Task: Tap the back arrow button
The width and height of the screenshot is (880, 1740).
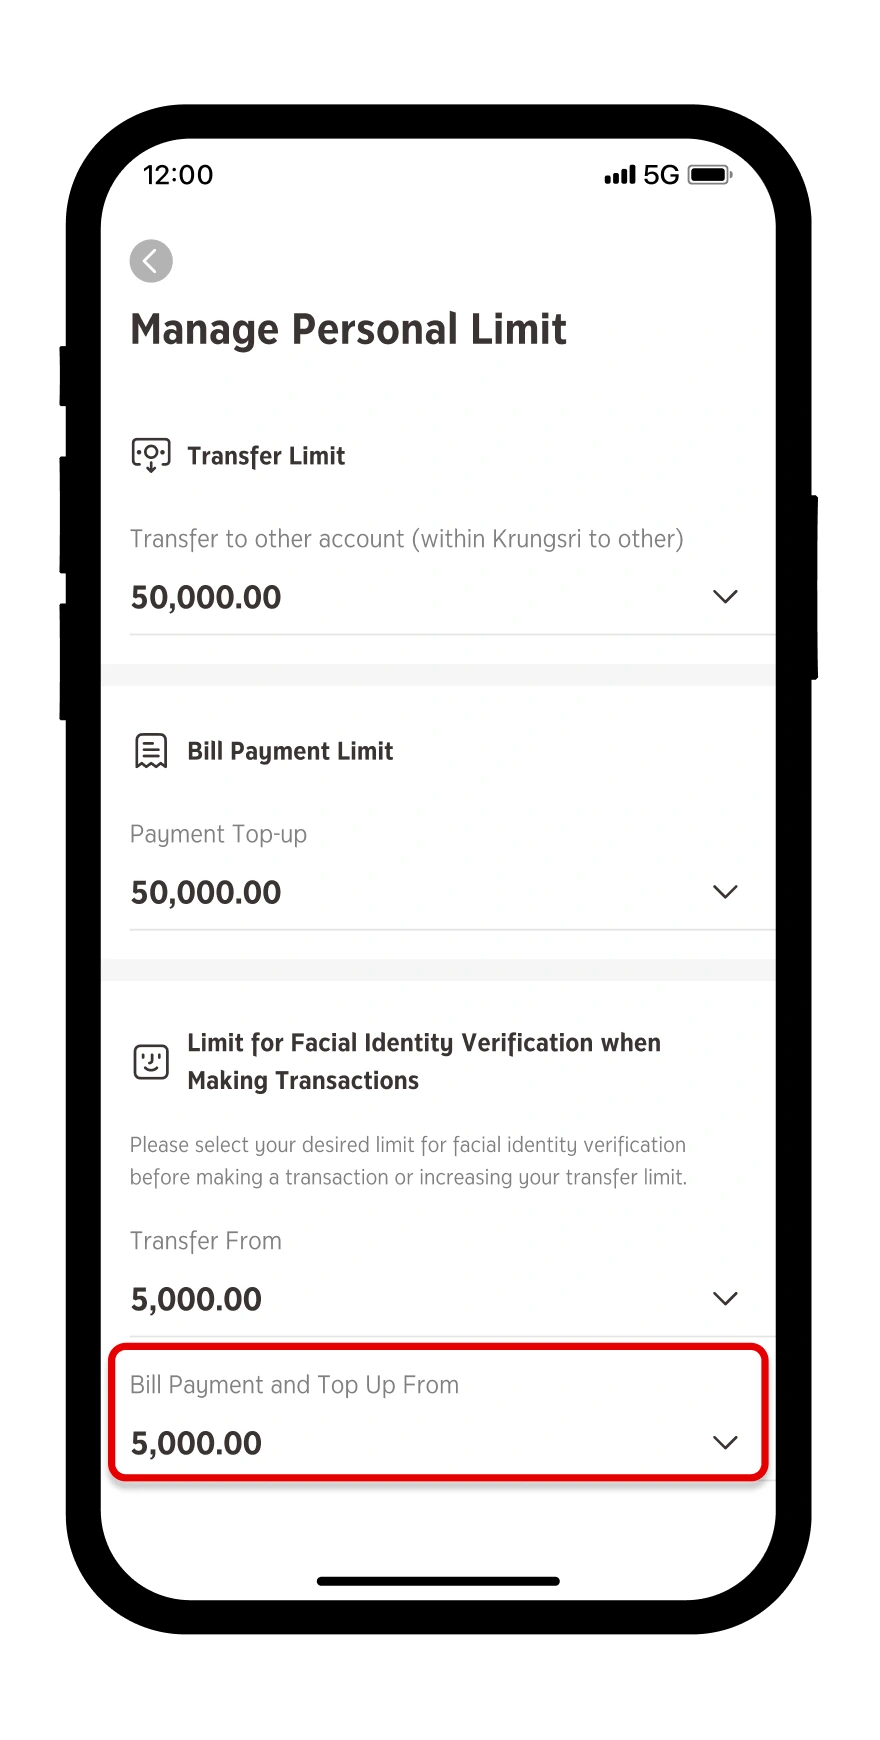Action: [x=151, y=262]
